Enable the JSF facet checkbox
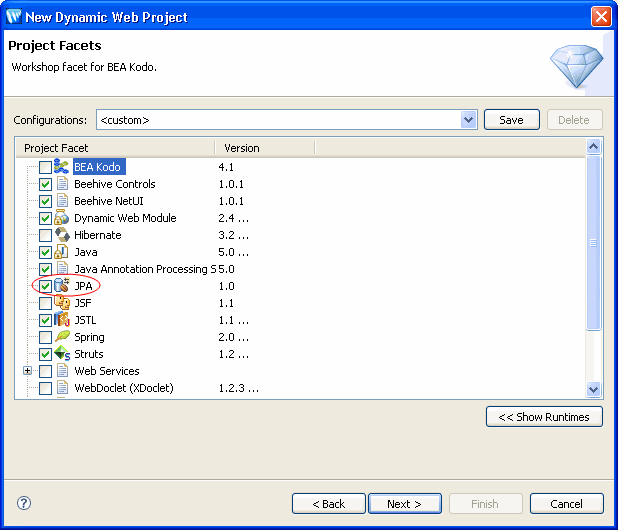 point(45,303)
